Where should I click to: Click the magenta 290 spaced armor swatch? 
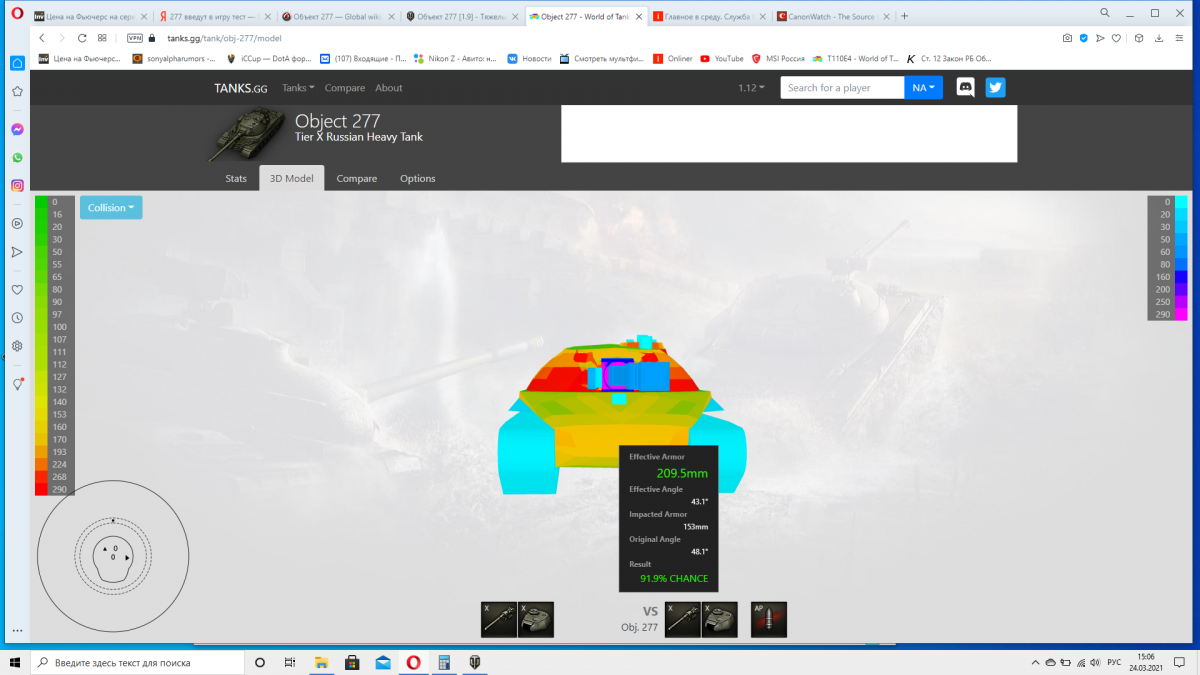click(x=1182, y=314)
